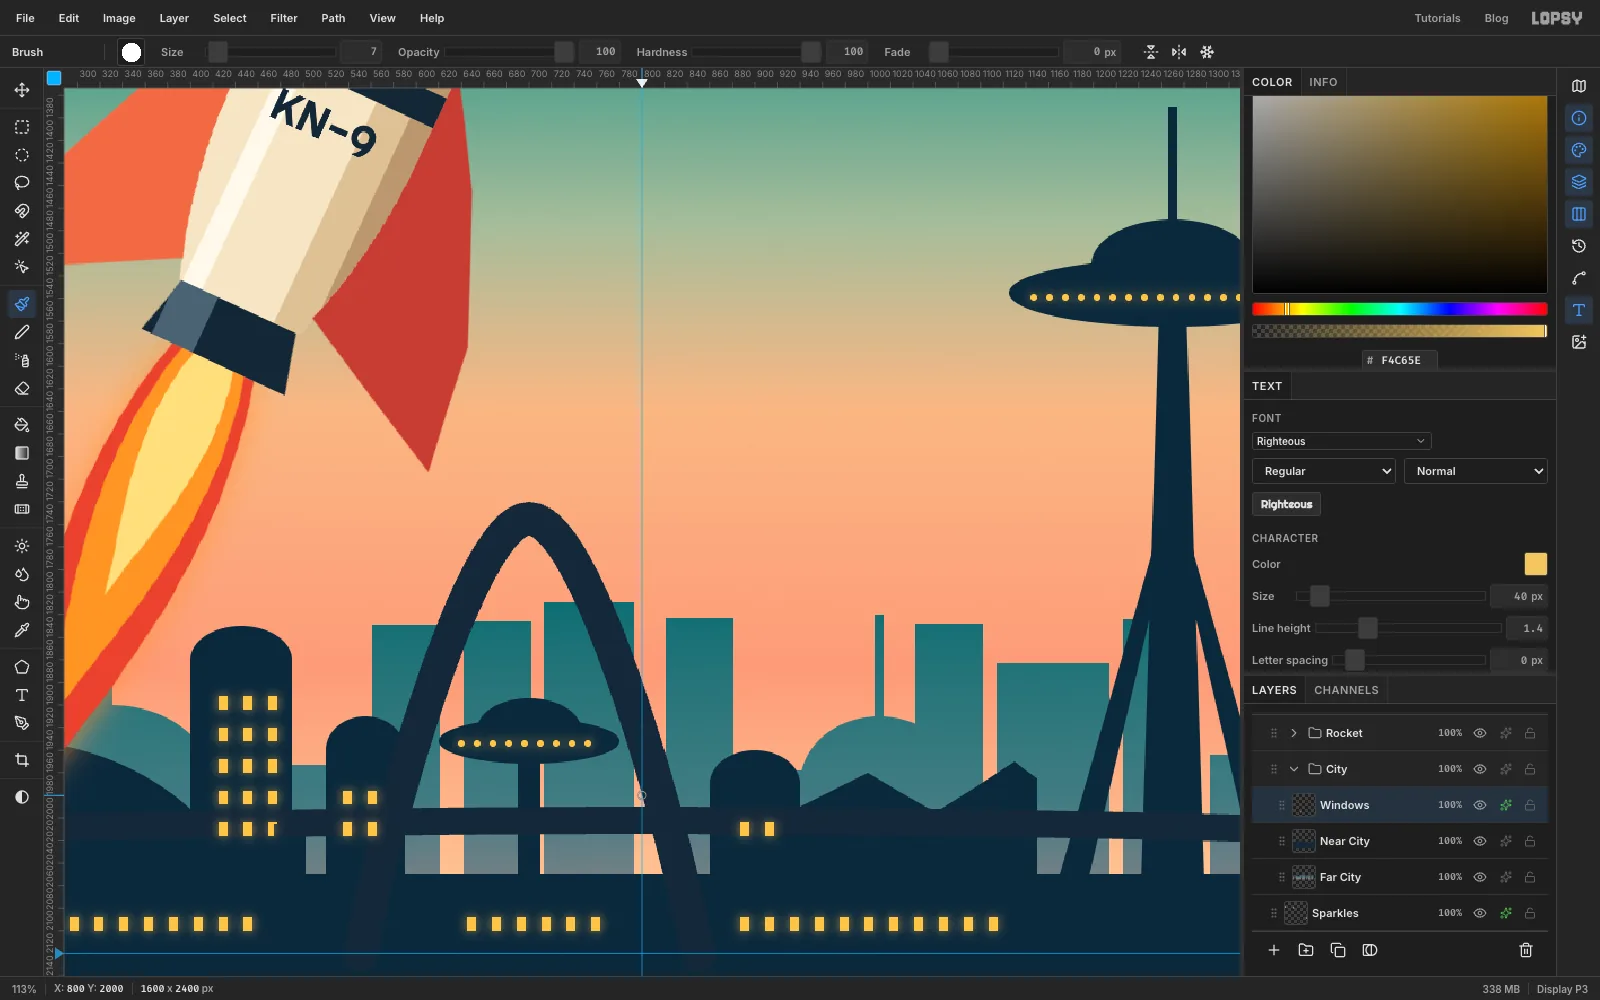Hide the Near City layer

[x=1480, y=841]
